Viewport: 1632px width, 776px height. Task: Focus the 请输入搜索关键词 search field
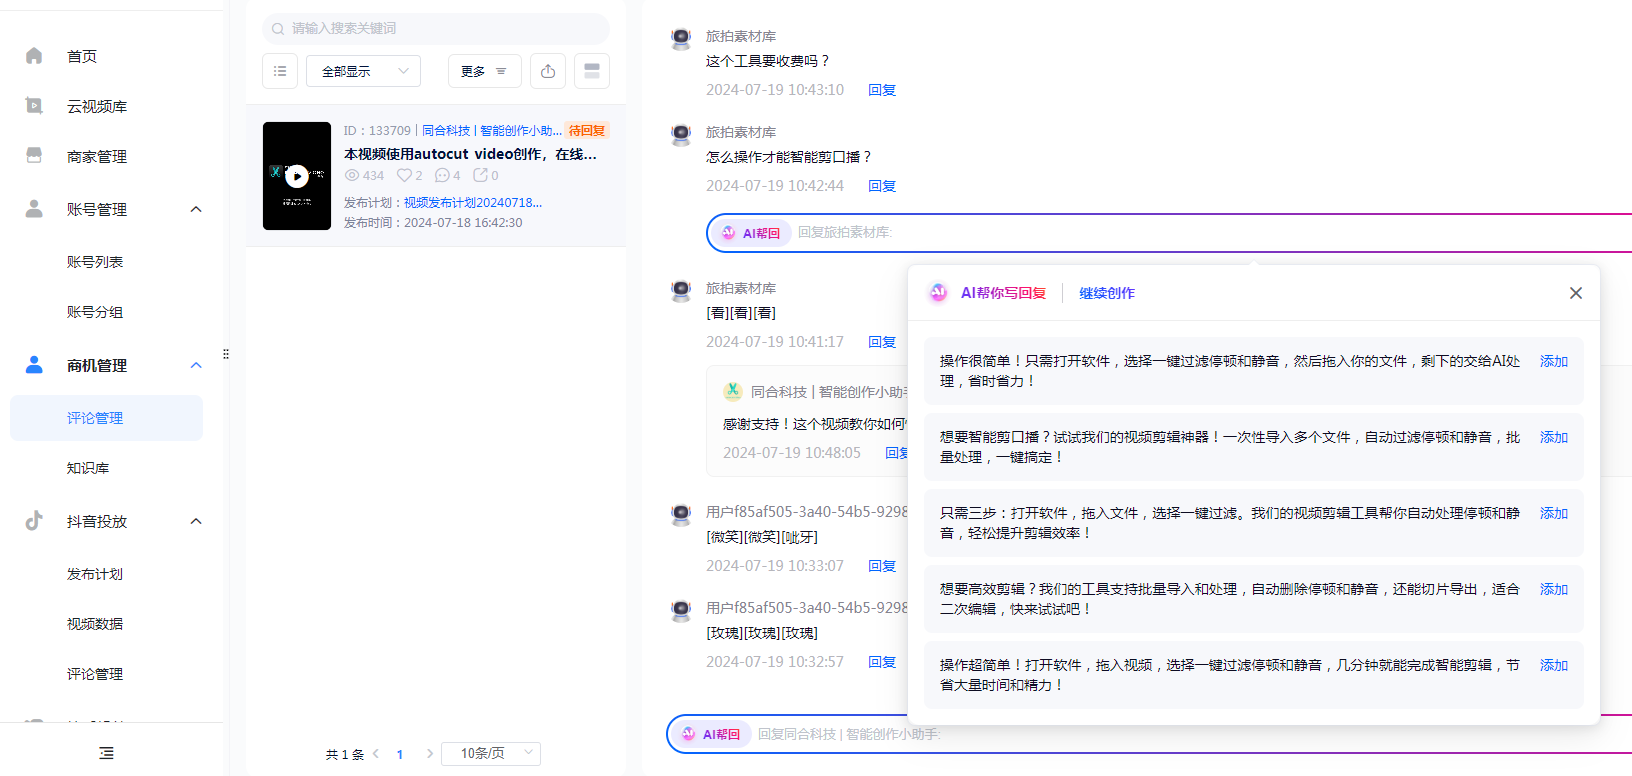[436, 28]
